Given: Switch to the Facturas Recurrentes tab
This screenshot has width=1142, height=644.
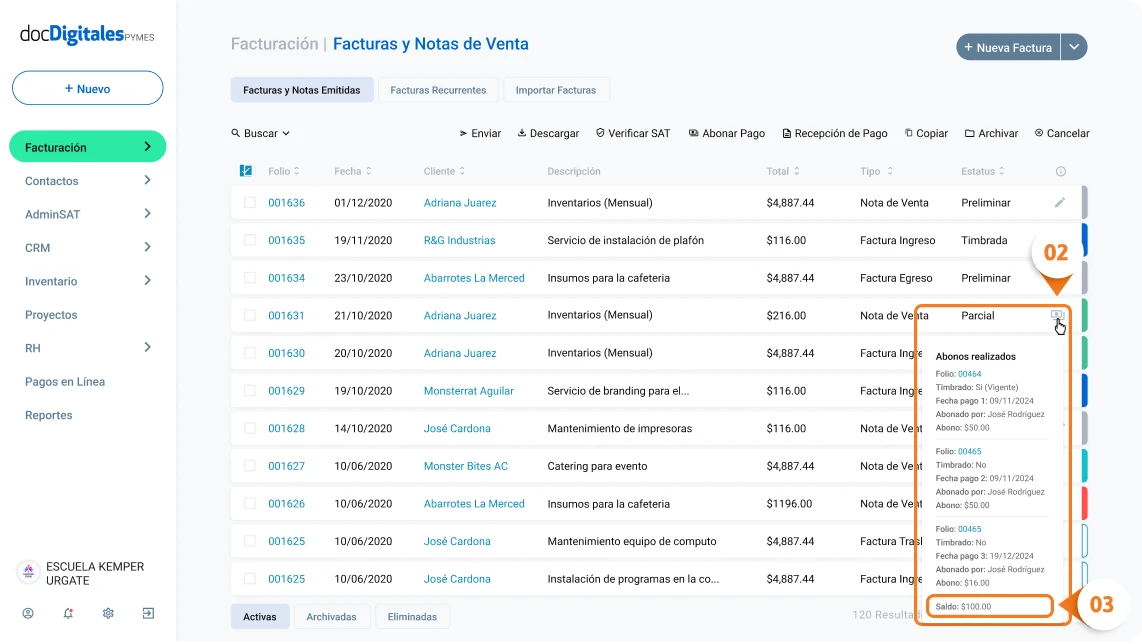Looking at the screenshot, I should tap(438, 90).
